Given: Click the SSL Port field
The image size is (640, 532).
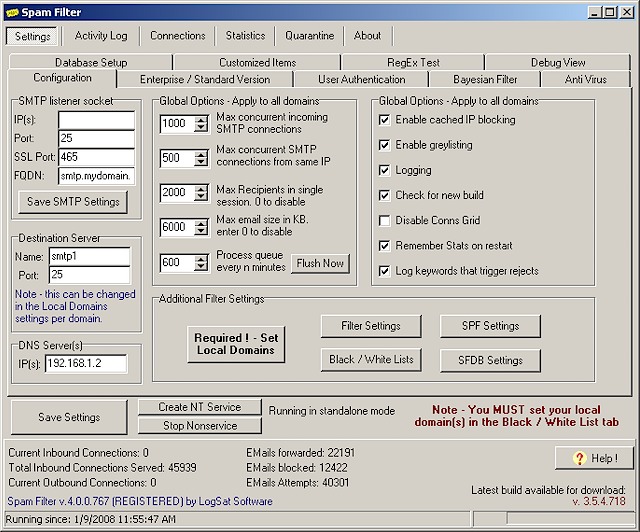Looking at the screenshot, I should [x=96, y=157].
